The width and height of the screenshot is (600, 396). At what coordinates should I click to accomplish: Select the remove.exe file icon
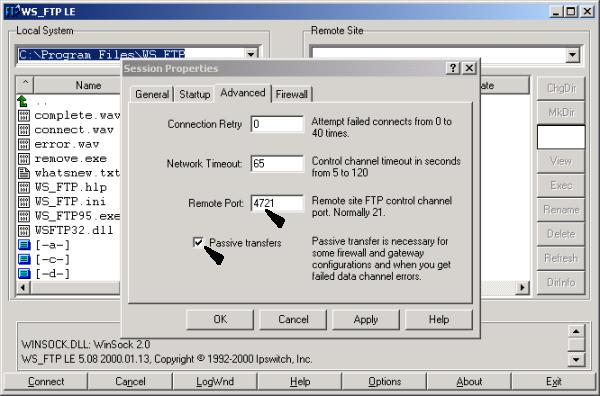(x=24, y=159)
